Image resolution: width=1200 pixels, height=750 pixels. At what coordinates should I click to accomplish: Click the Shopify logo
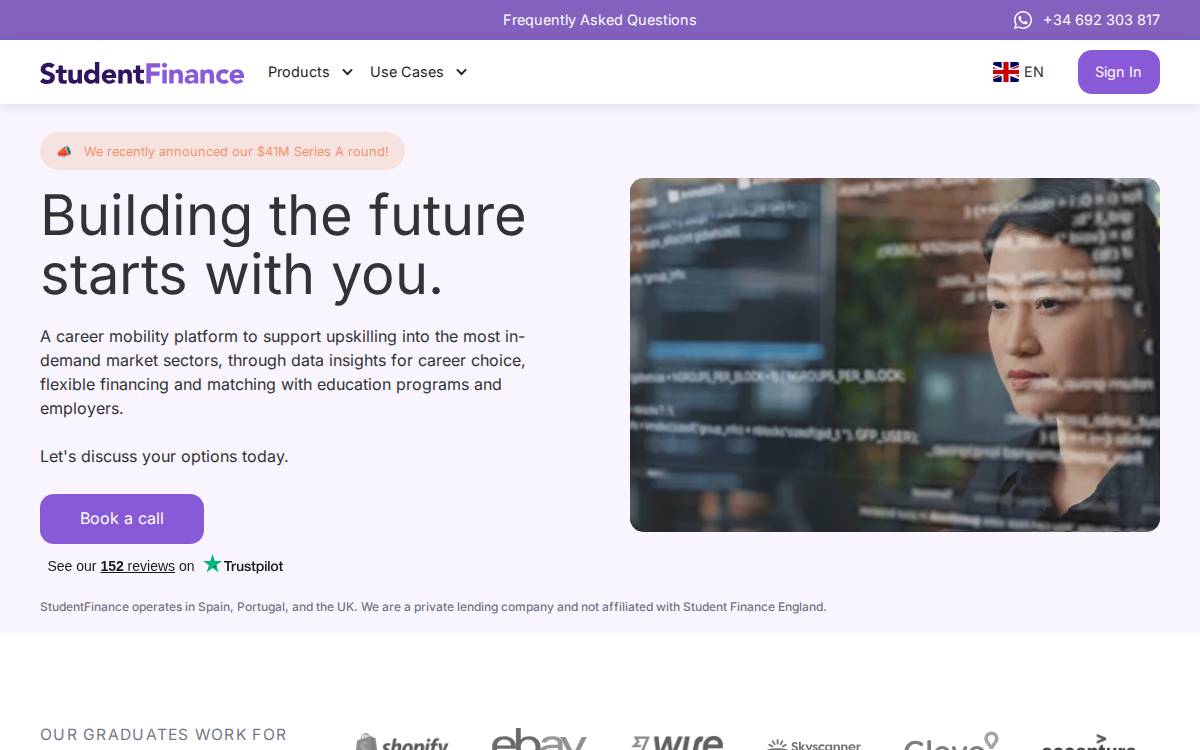402,742
